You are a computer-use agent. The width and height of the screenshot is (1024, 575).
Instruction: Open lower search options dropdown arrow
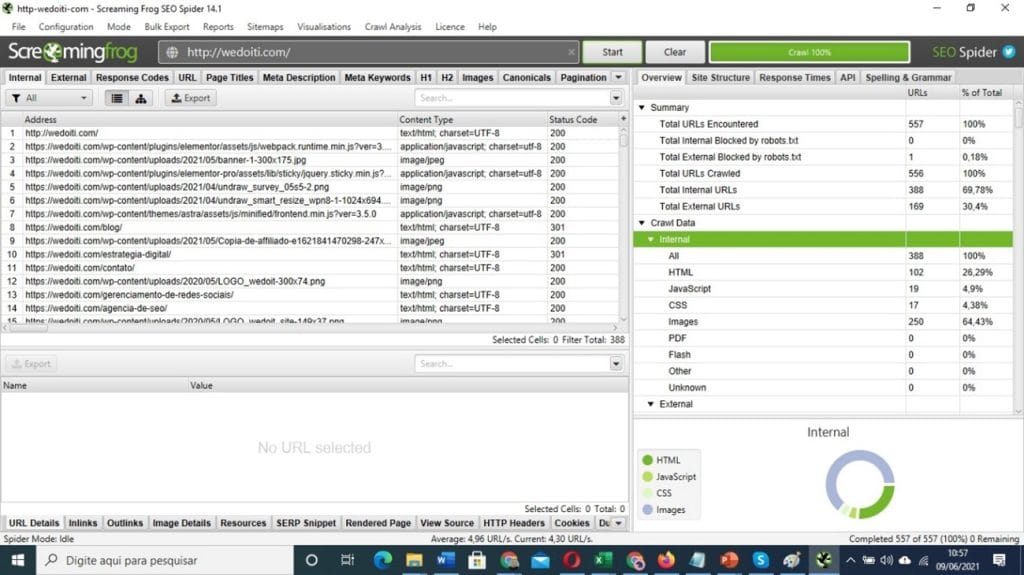[616, 364]
